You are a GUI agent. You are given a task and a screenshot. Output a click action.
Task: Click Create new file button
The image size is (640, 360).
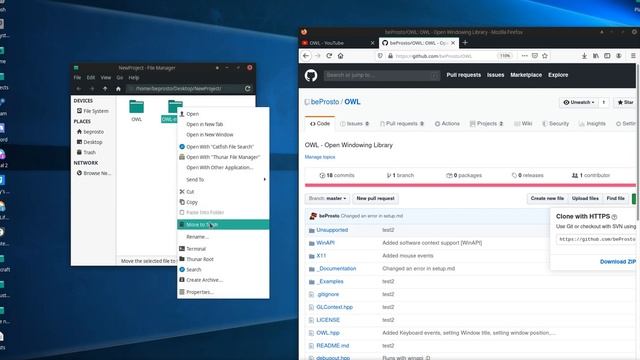[x=547, y=198]
